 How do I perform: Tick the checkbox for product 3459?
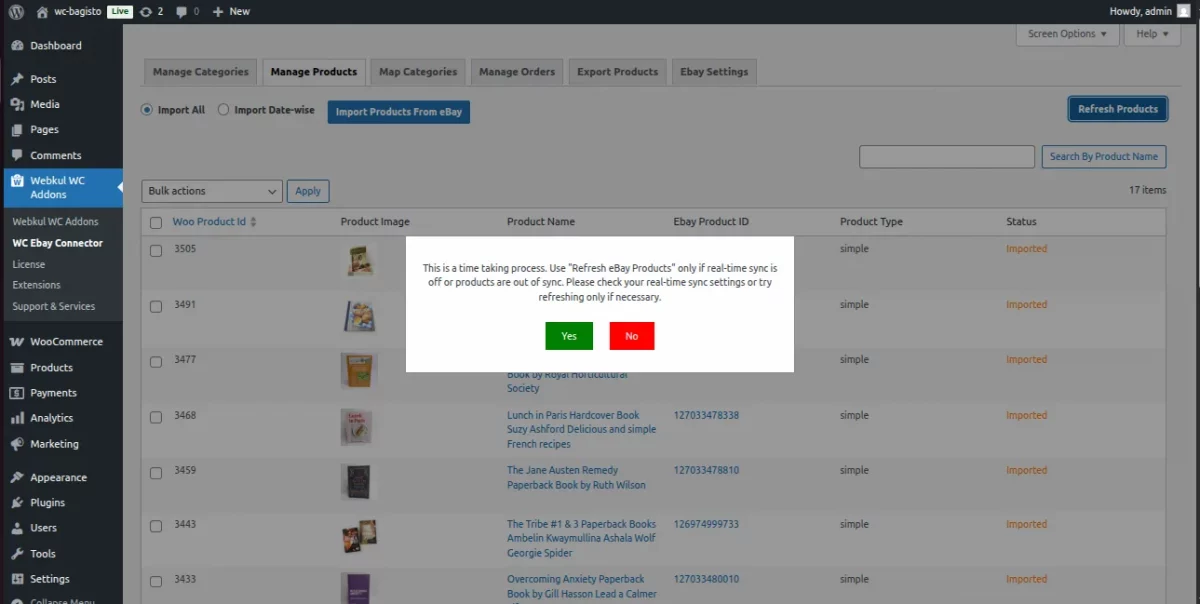tap(156, 473)
